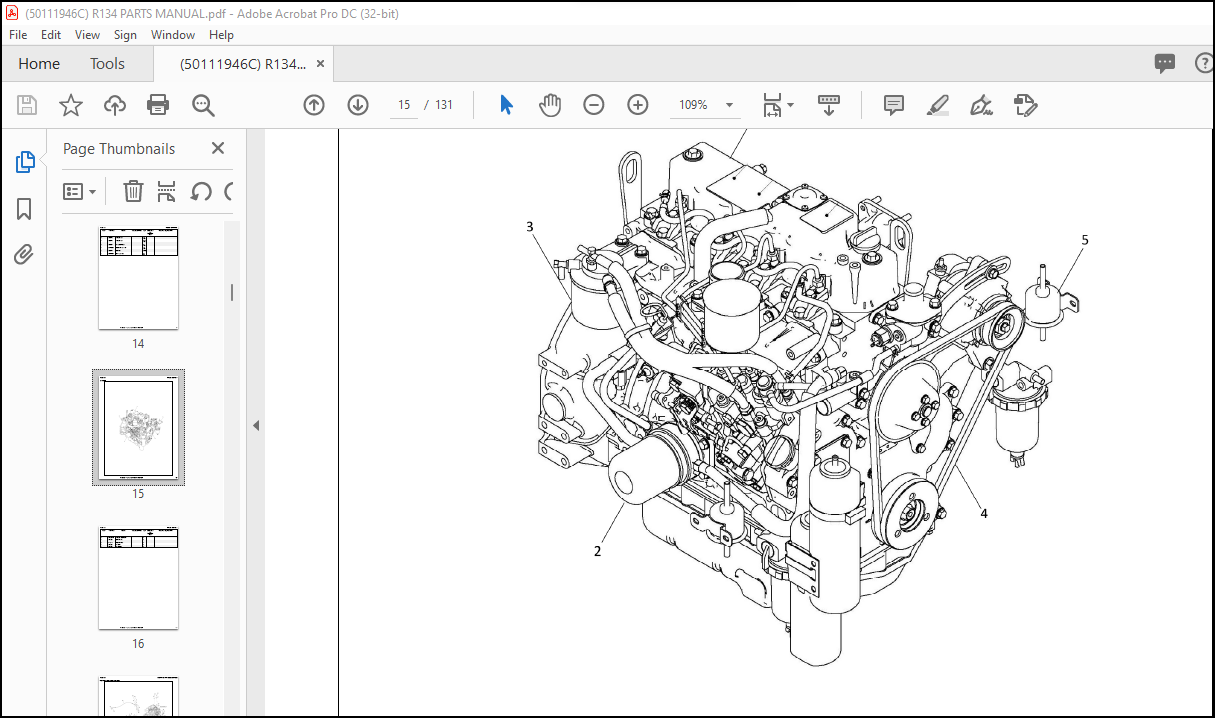Zoom out with the minus button
This screenshot has width=1215, height=718.
[594, 105]
